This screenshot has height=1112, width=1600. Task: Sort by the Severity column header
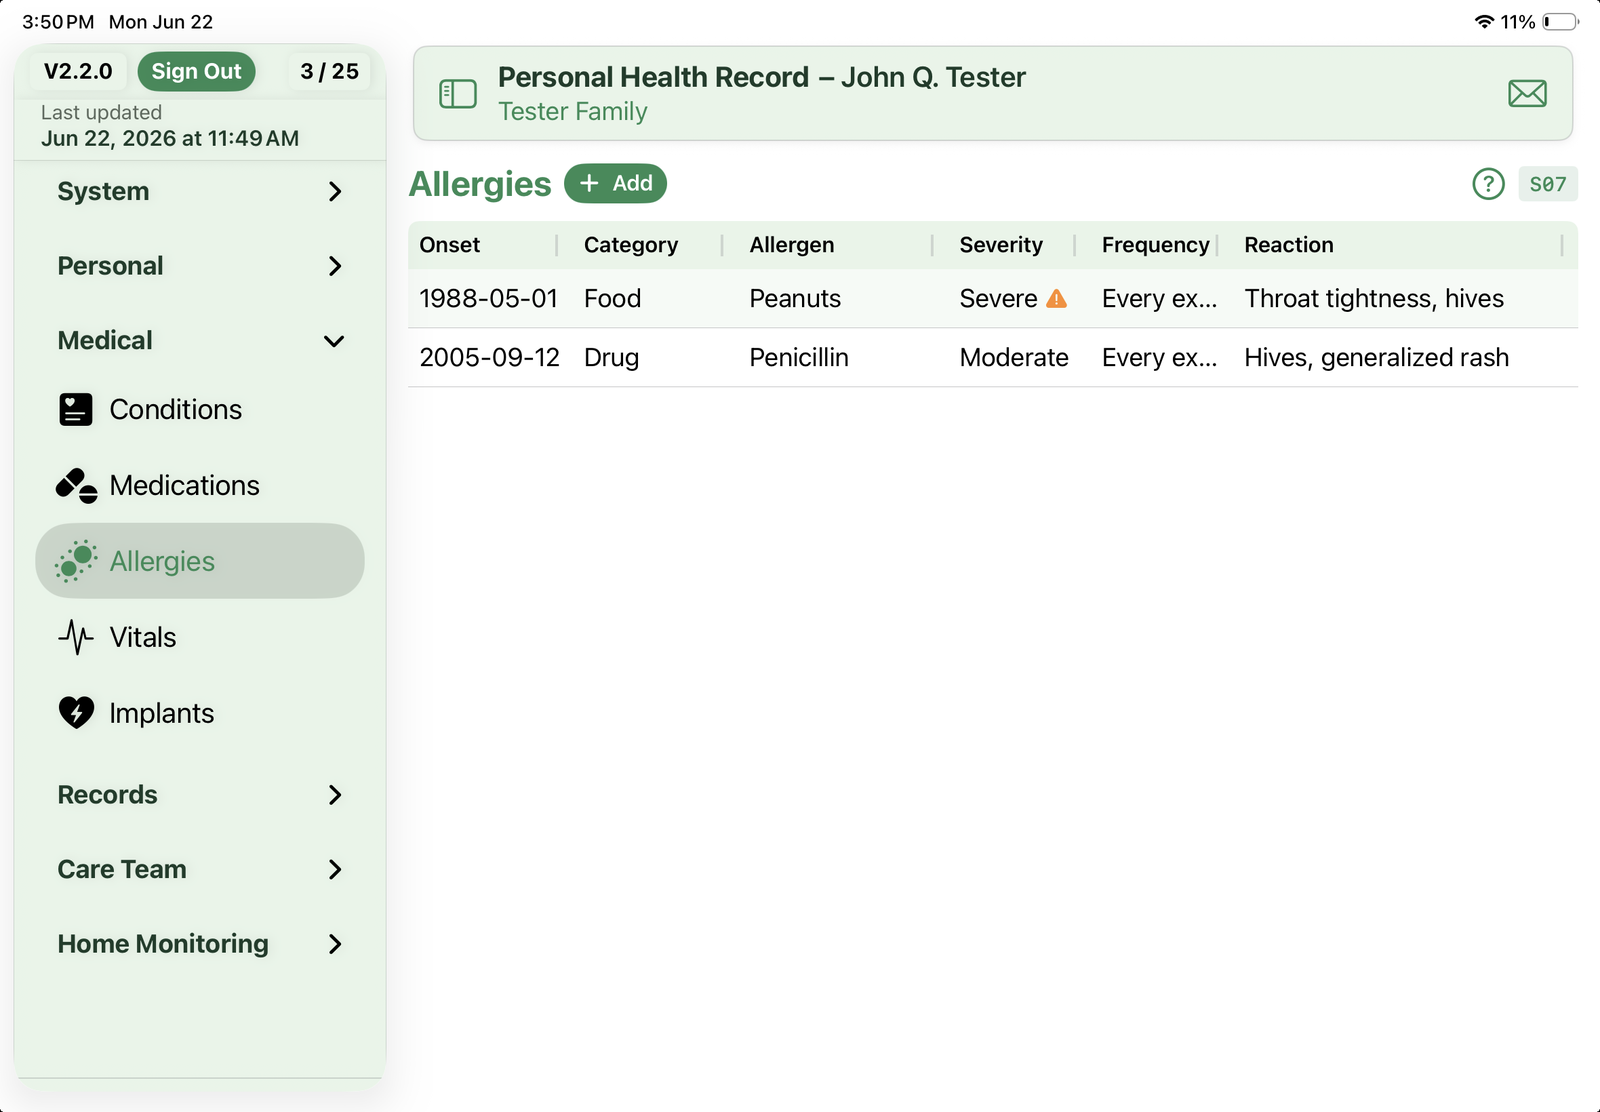1001,245
